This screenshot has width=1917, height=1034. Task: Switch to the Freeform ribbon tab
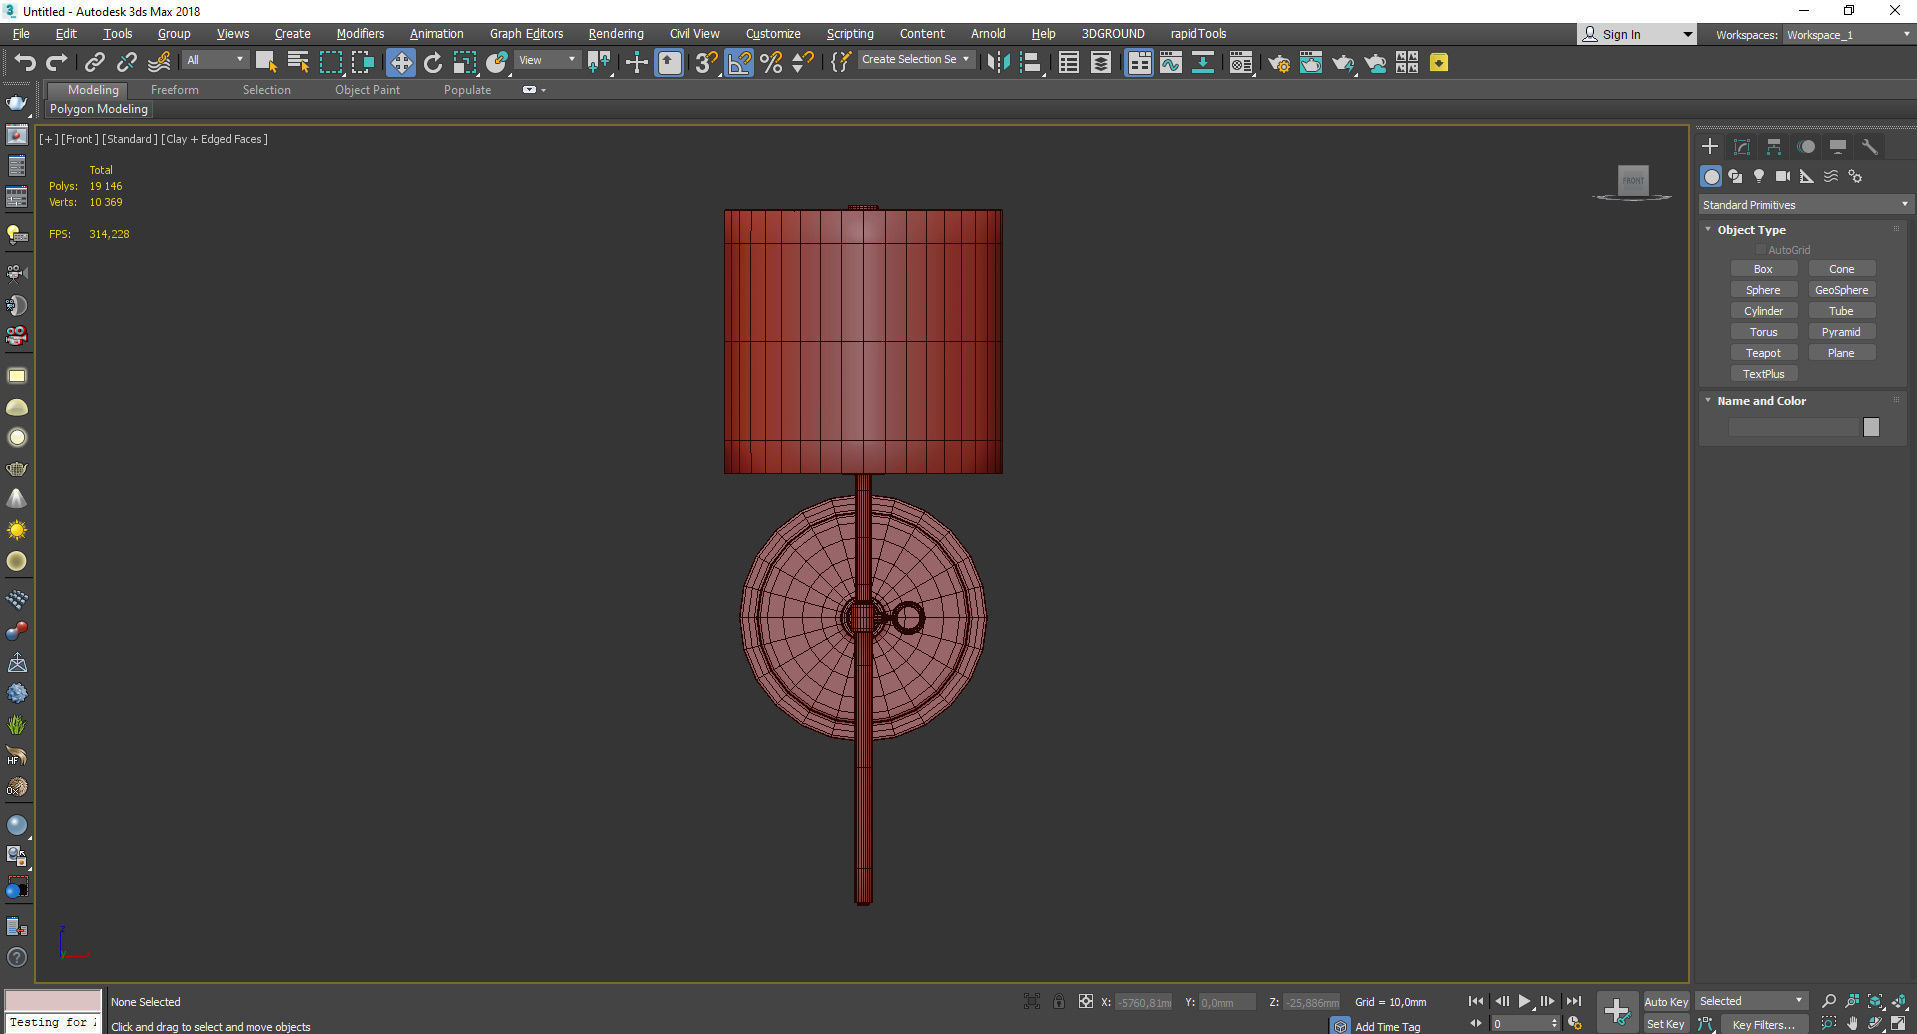(x=175, y=90)
